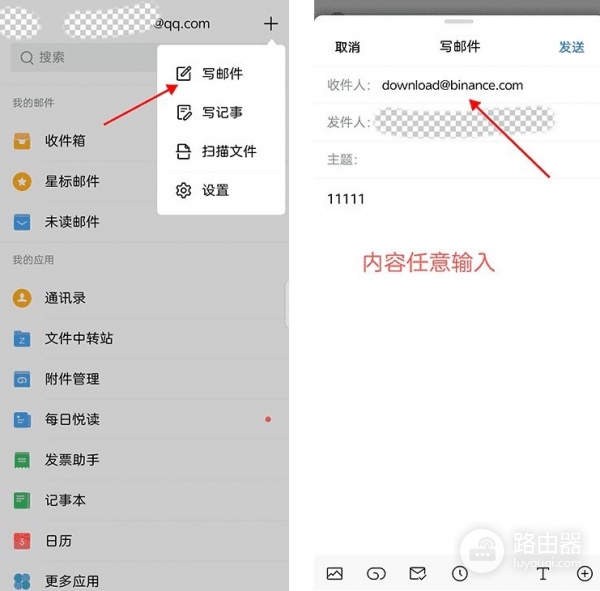Open 记事本 notebook
600x591 pixels.
(65, 501)
